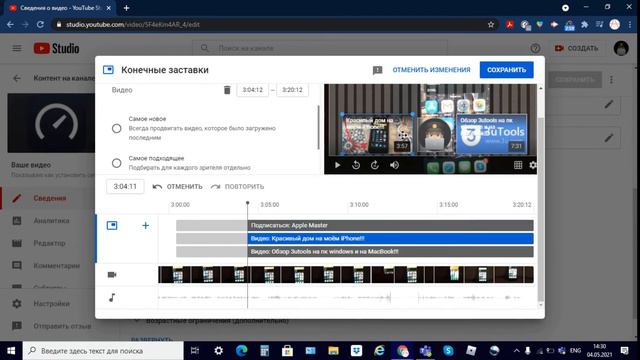This screenshot has width=640, height=360.
Task: Open the send feedback icon in dialog header
Action: coord(378,70)
